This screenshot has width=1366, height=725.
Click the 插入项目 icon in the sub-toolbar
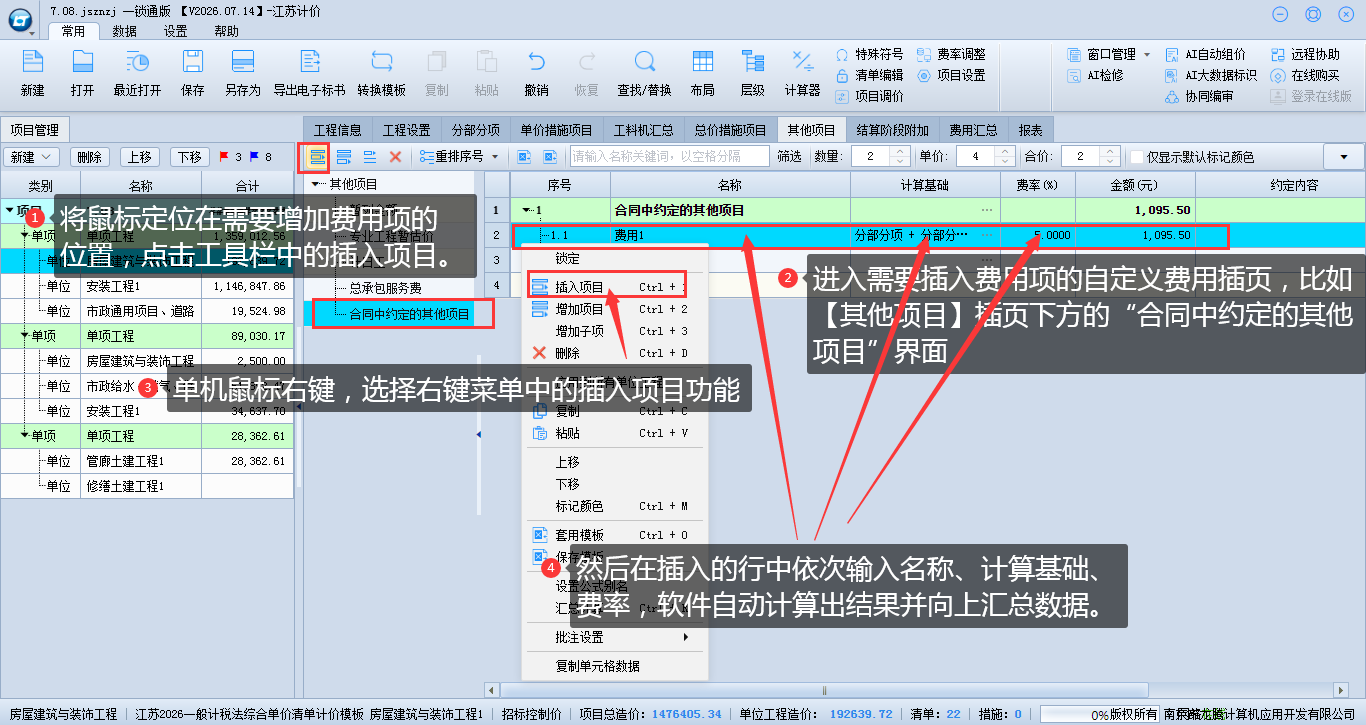click(318, 157)
